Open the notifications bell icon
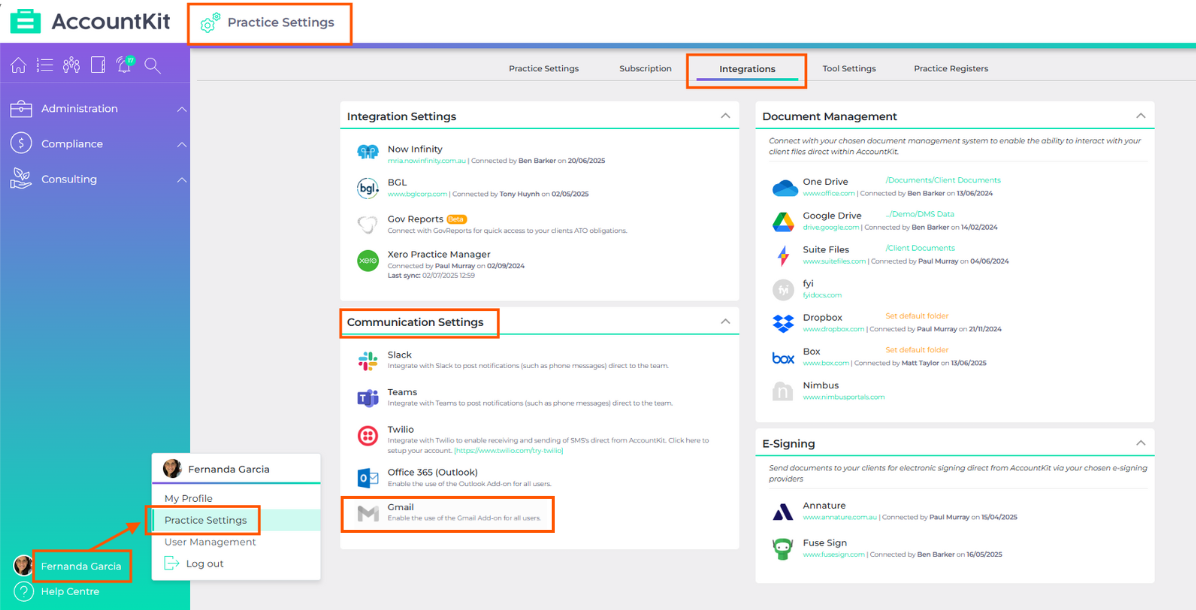This screenshot has height=610, width=1196. (124, 66)
